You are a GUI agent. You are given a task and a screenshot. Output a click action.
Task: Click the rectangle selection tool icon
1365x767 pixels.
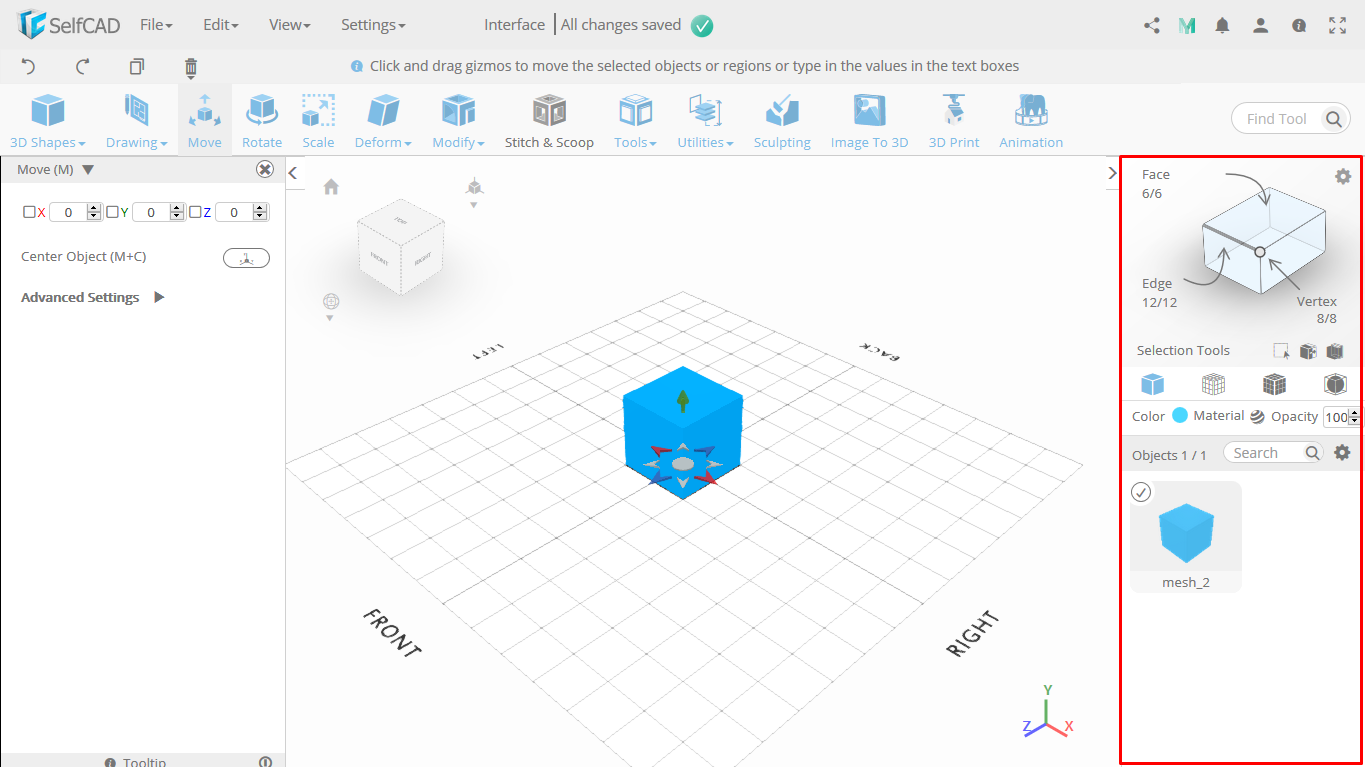pyautogui.click(x=1281, y=350)
